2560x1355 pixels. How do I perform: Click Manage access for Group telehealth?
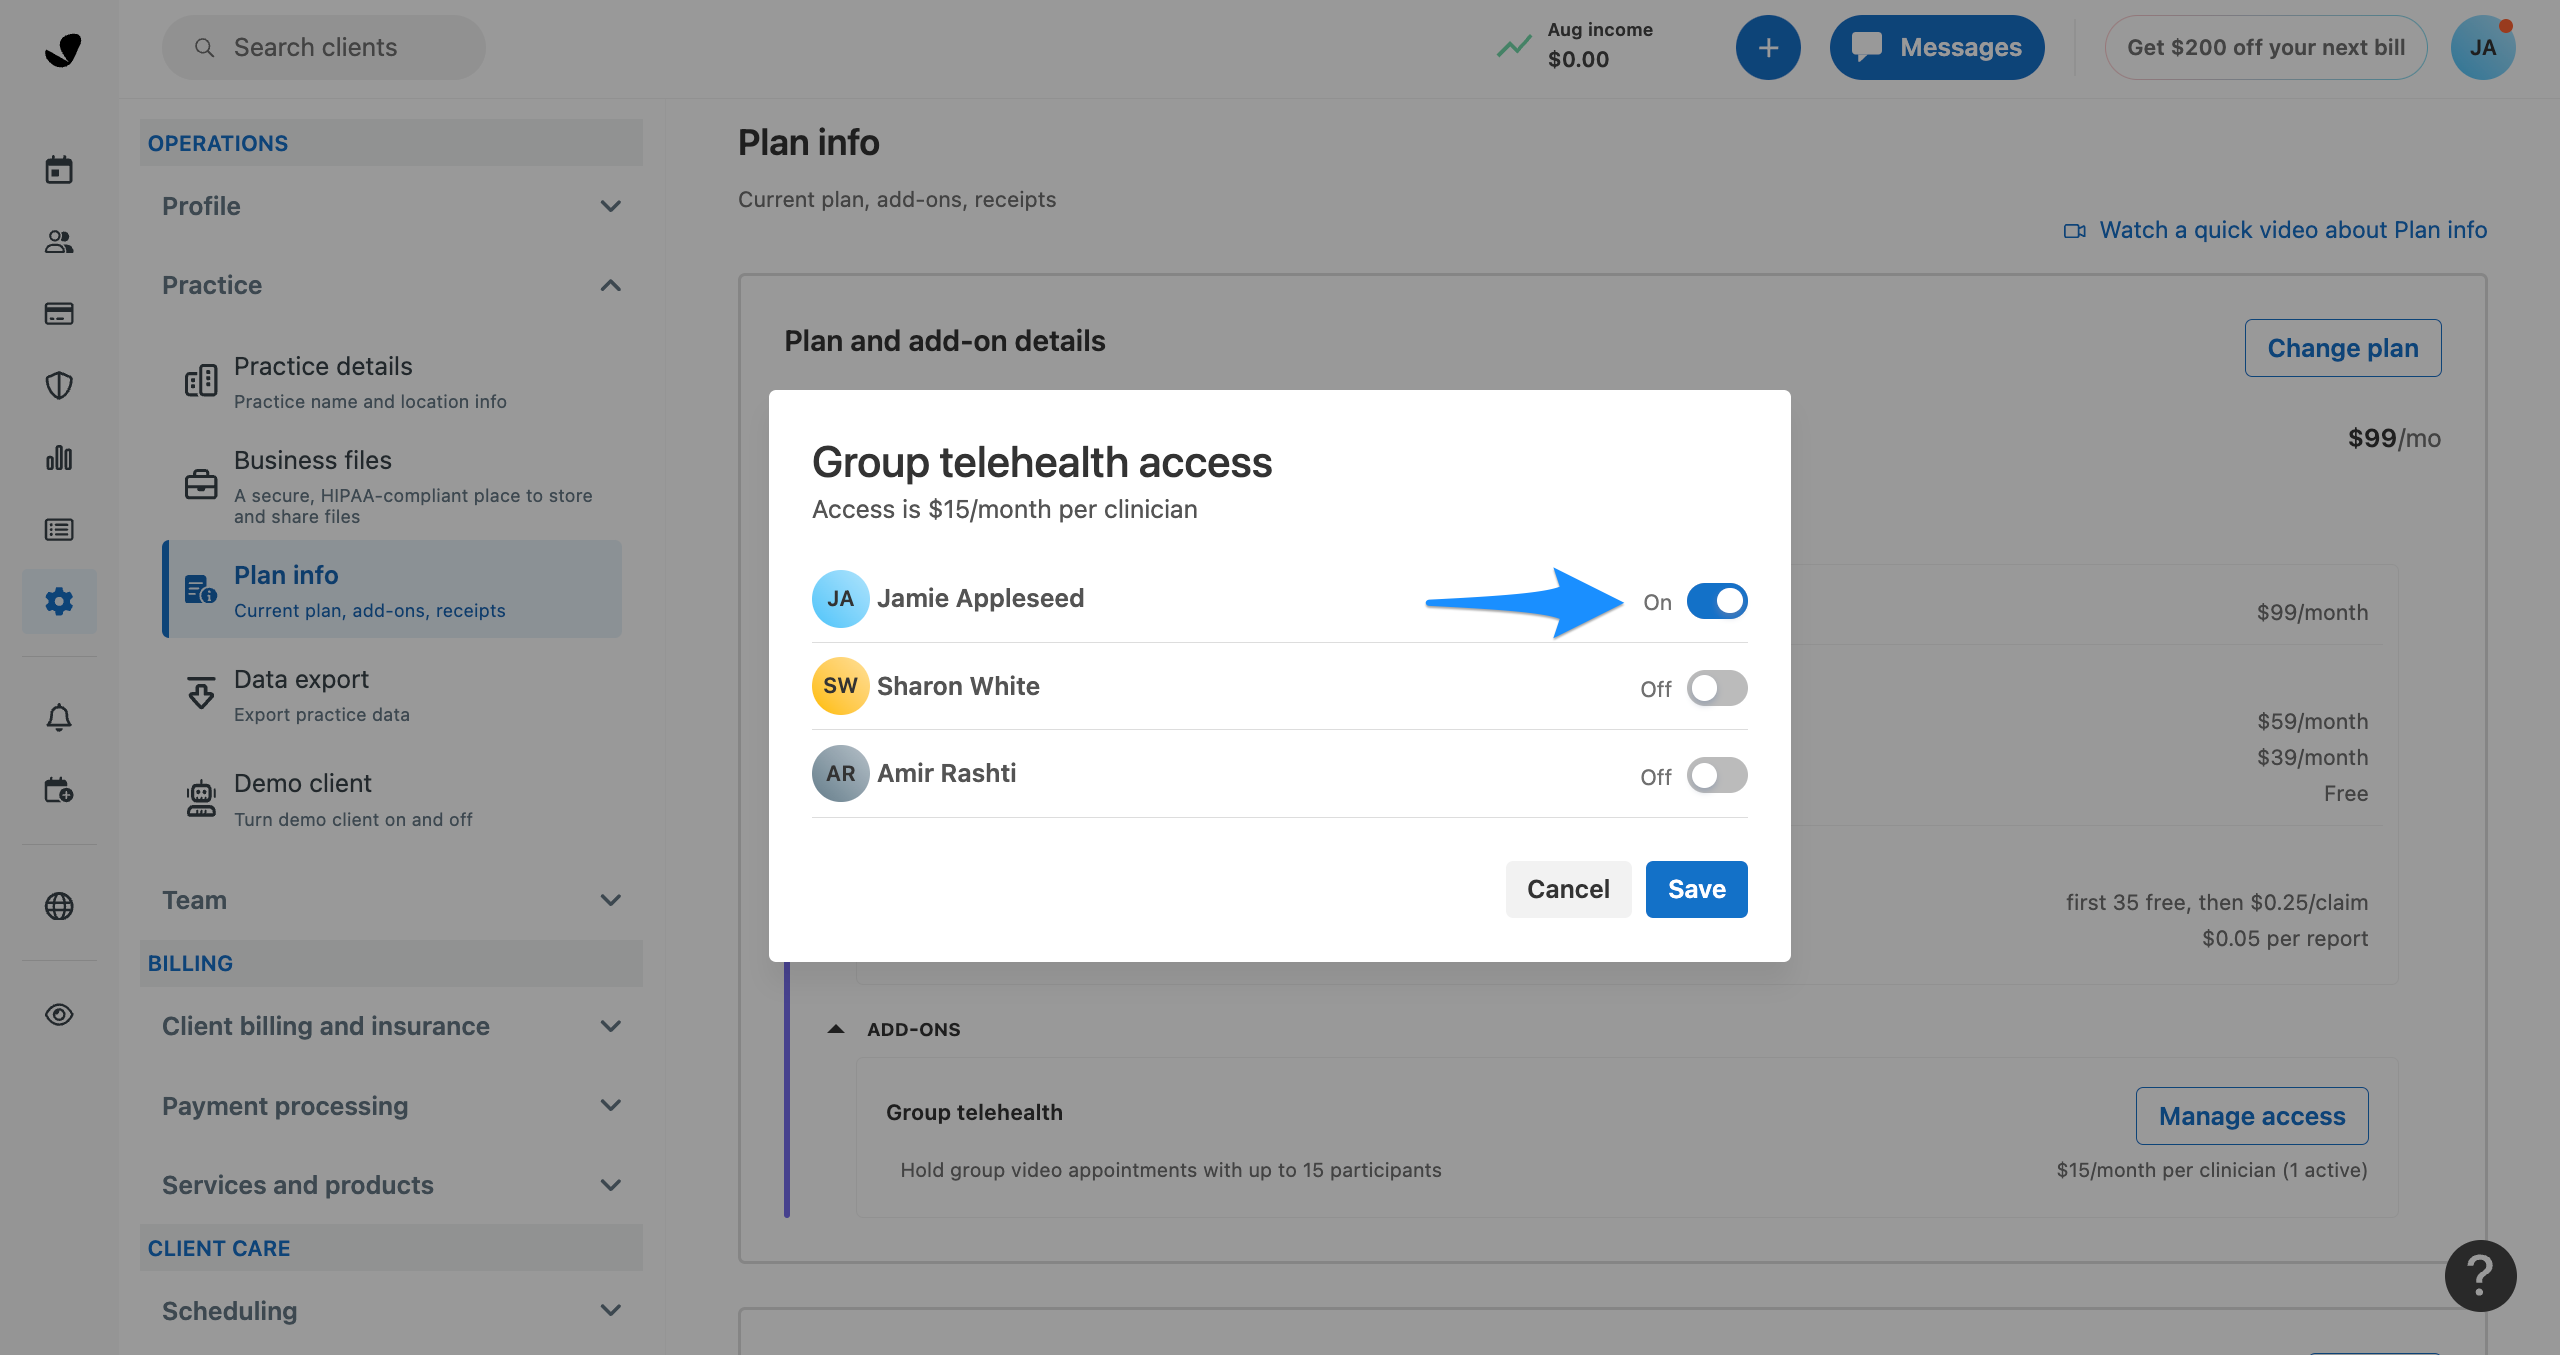[2251, 1116]
